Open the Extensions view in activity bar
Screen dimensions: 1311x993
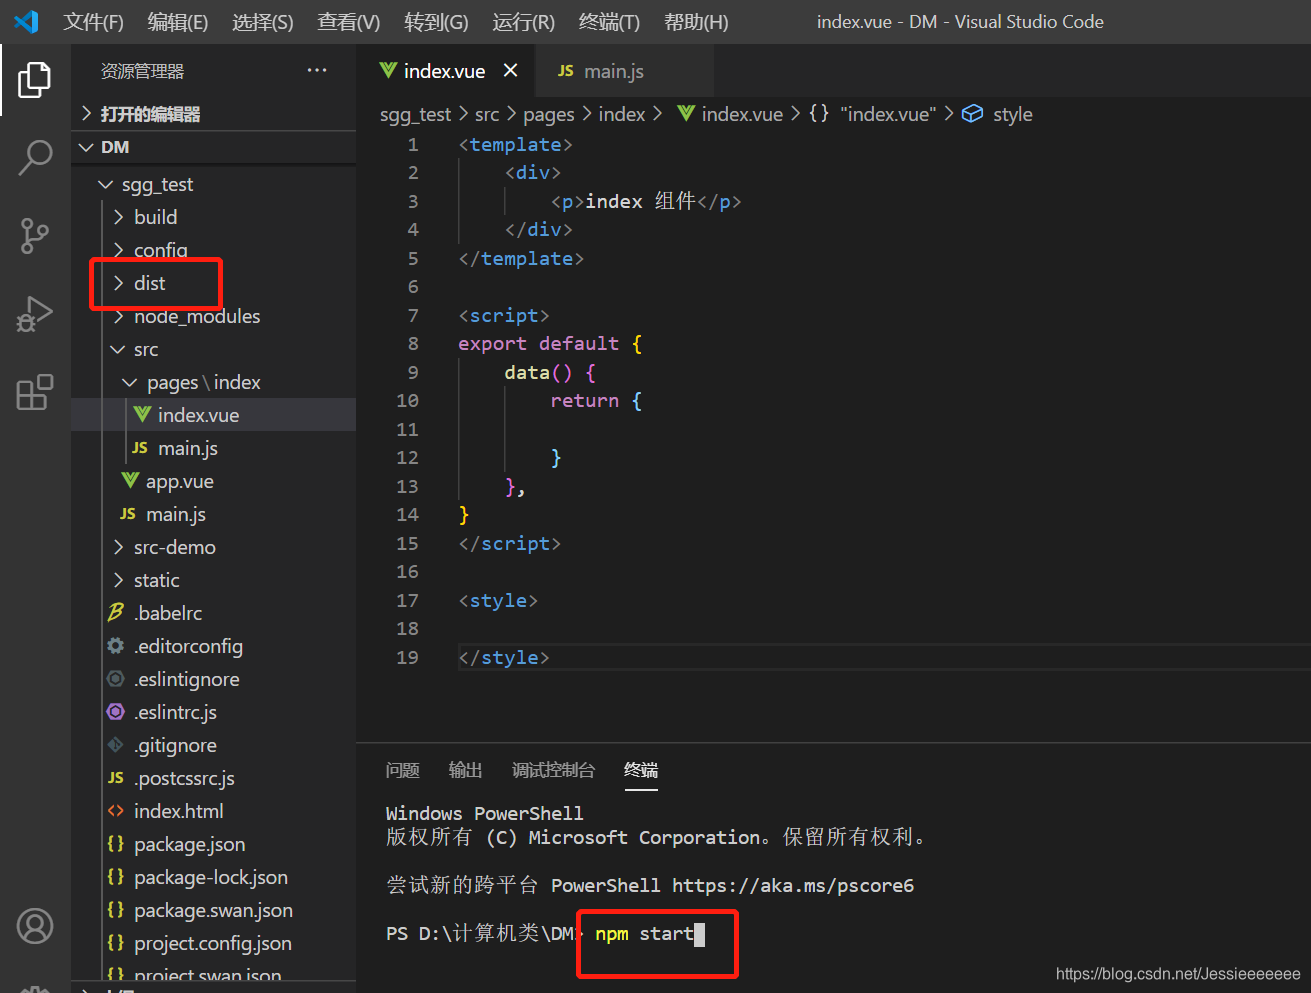35,392
